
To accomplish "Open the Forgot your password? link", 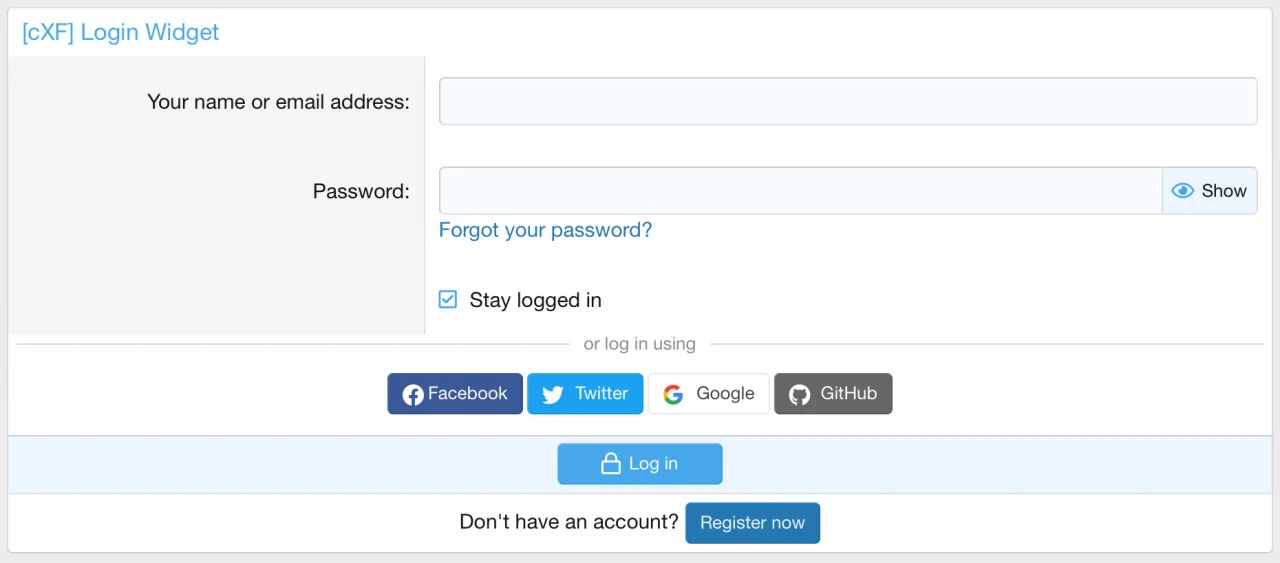I will (x=545, y=230).
